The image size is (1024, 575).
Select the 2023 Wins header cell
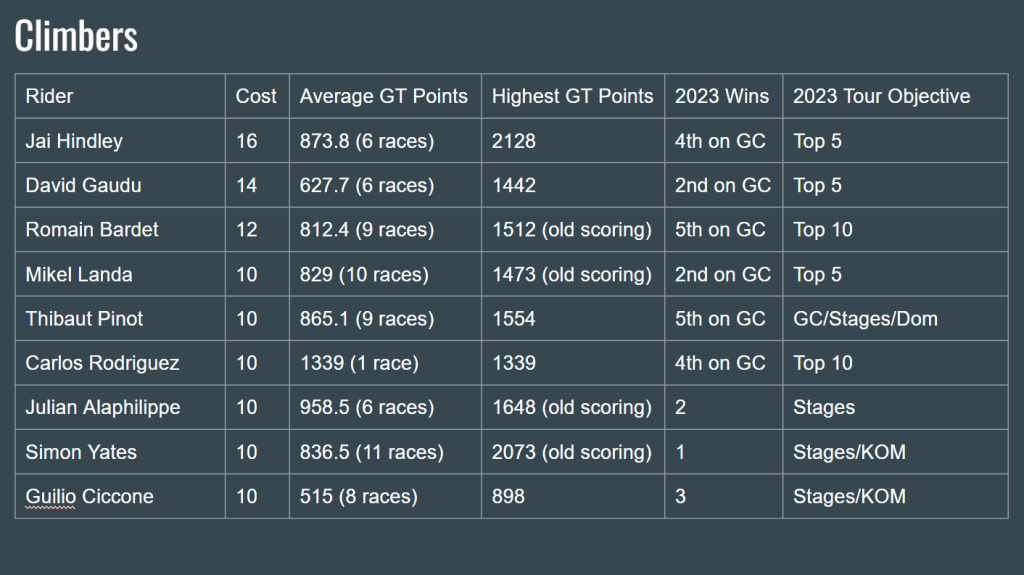(722, 96)
